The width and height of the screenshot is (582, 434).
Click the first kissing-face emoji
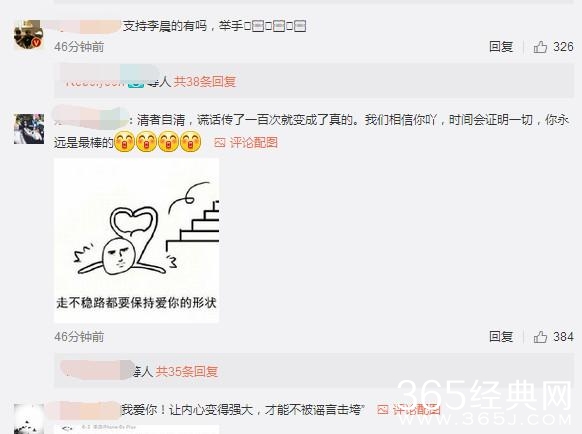(125, 142)
